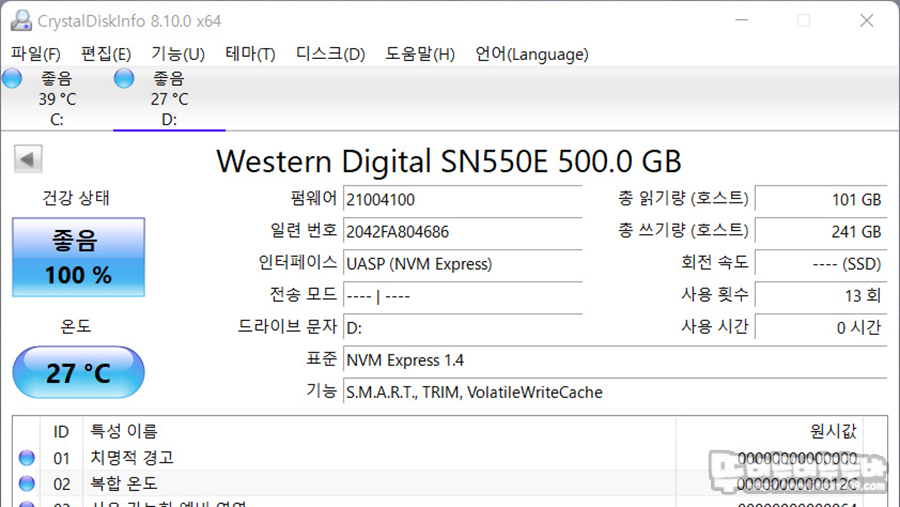The width and height of the screenshot is (900, 507).
Task: Click the 펌웨어 label
Action: point(313,199)
